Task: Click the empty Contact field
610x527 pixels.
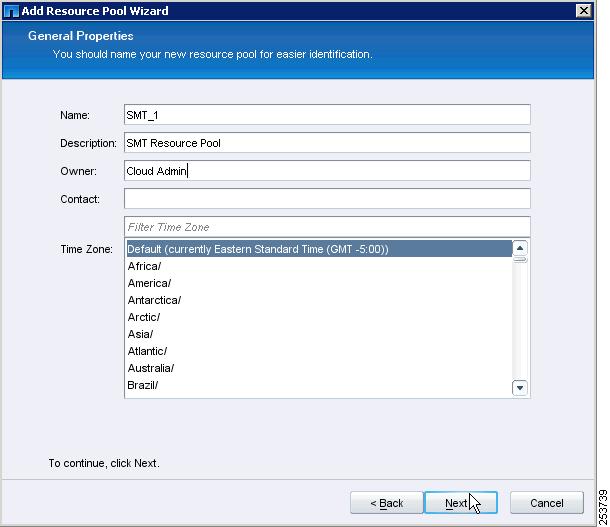Action: point(327,199)
